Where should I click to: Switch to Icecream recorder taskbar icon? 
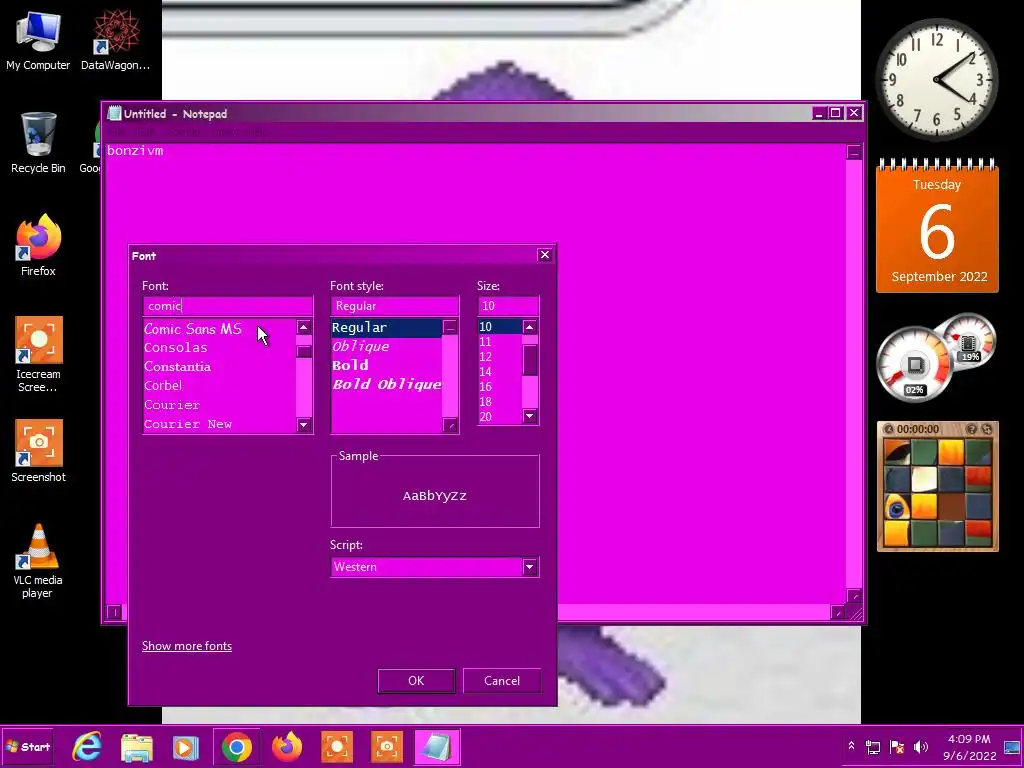337,747
